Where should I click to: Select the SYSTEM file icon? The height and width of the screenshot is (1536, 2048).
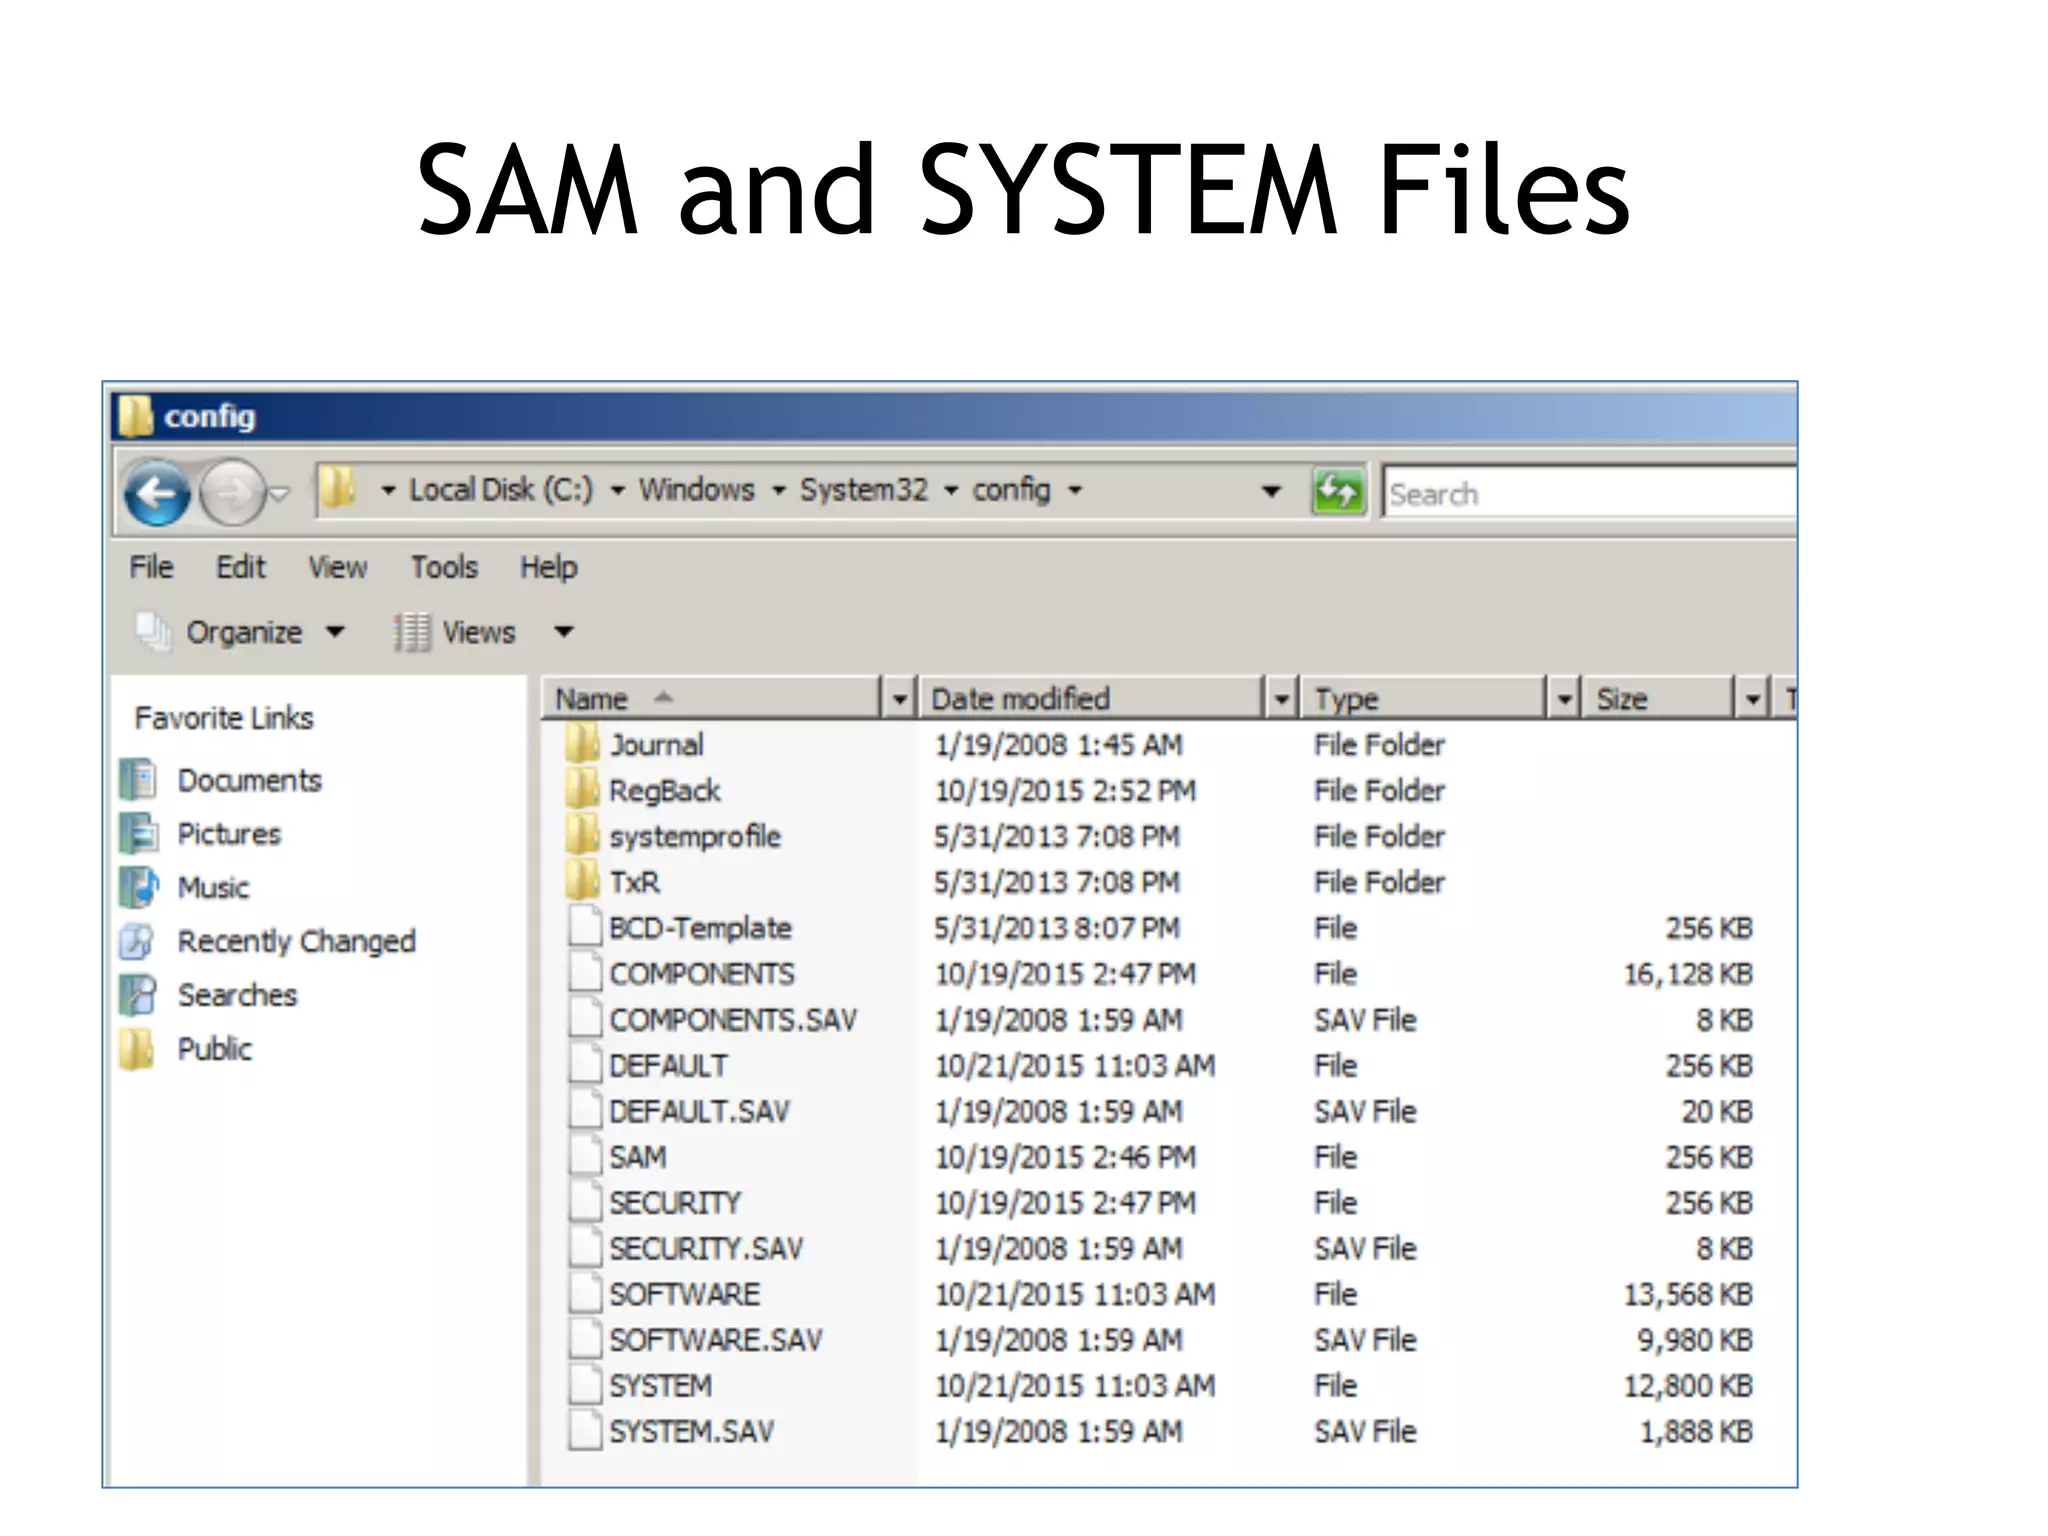585,1386
